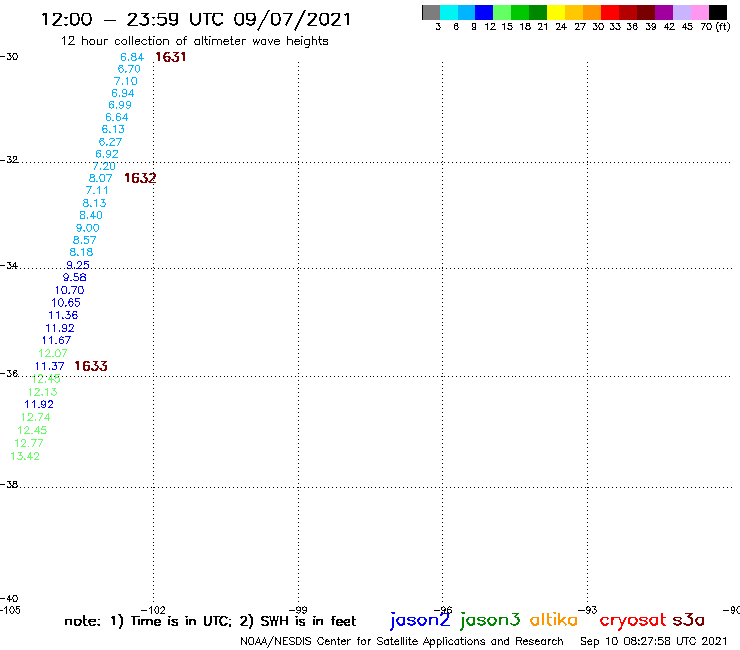Click the wave height value 6.27
740x650 pixels.
(x=110, y=142)
